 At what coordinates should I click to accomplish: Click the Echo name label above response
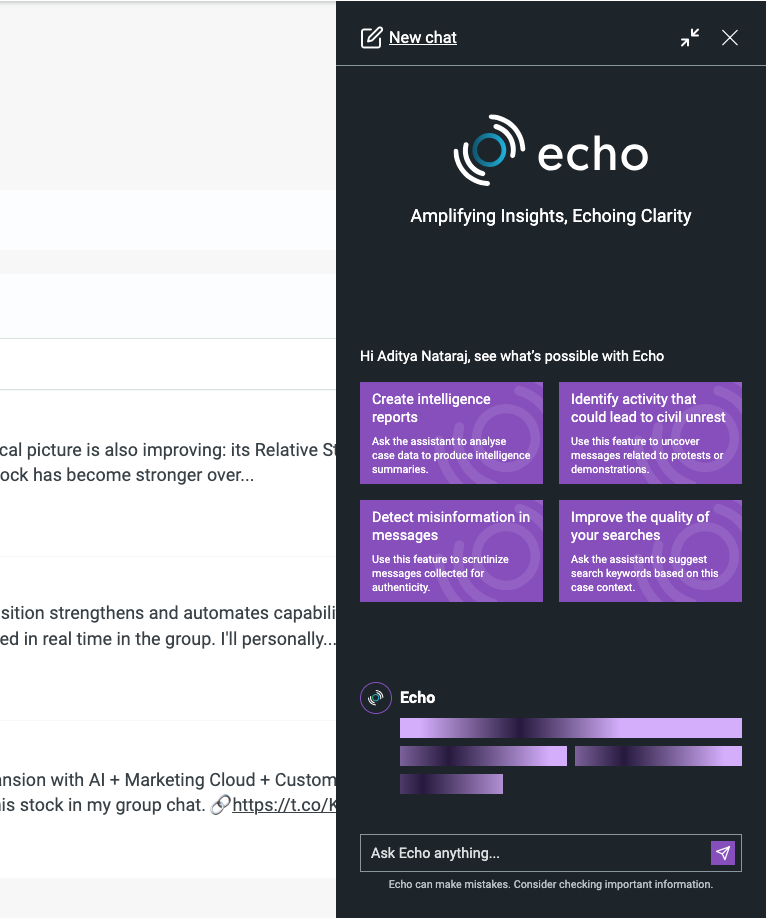(x=418, y=697)
